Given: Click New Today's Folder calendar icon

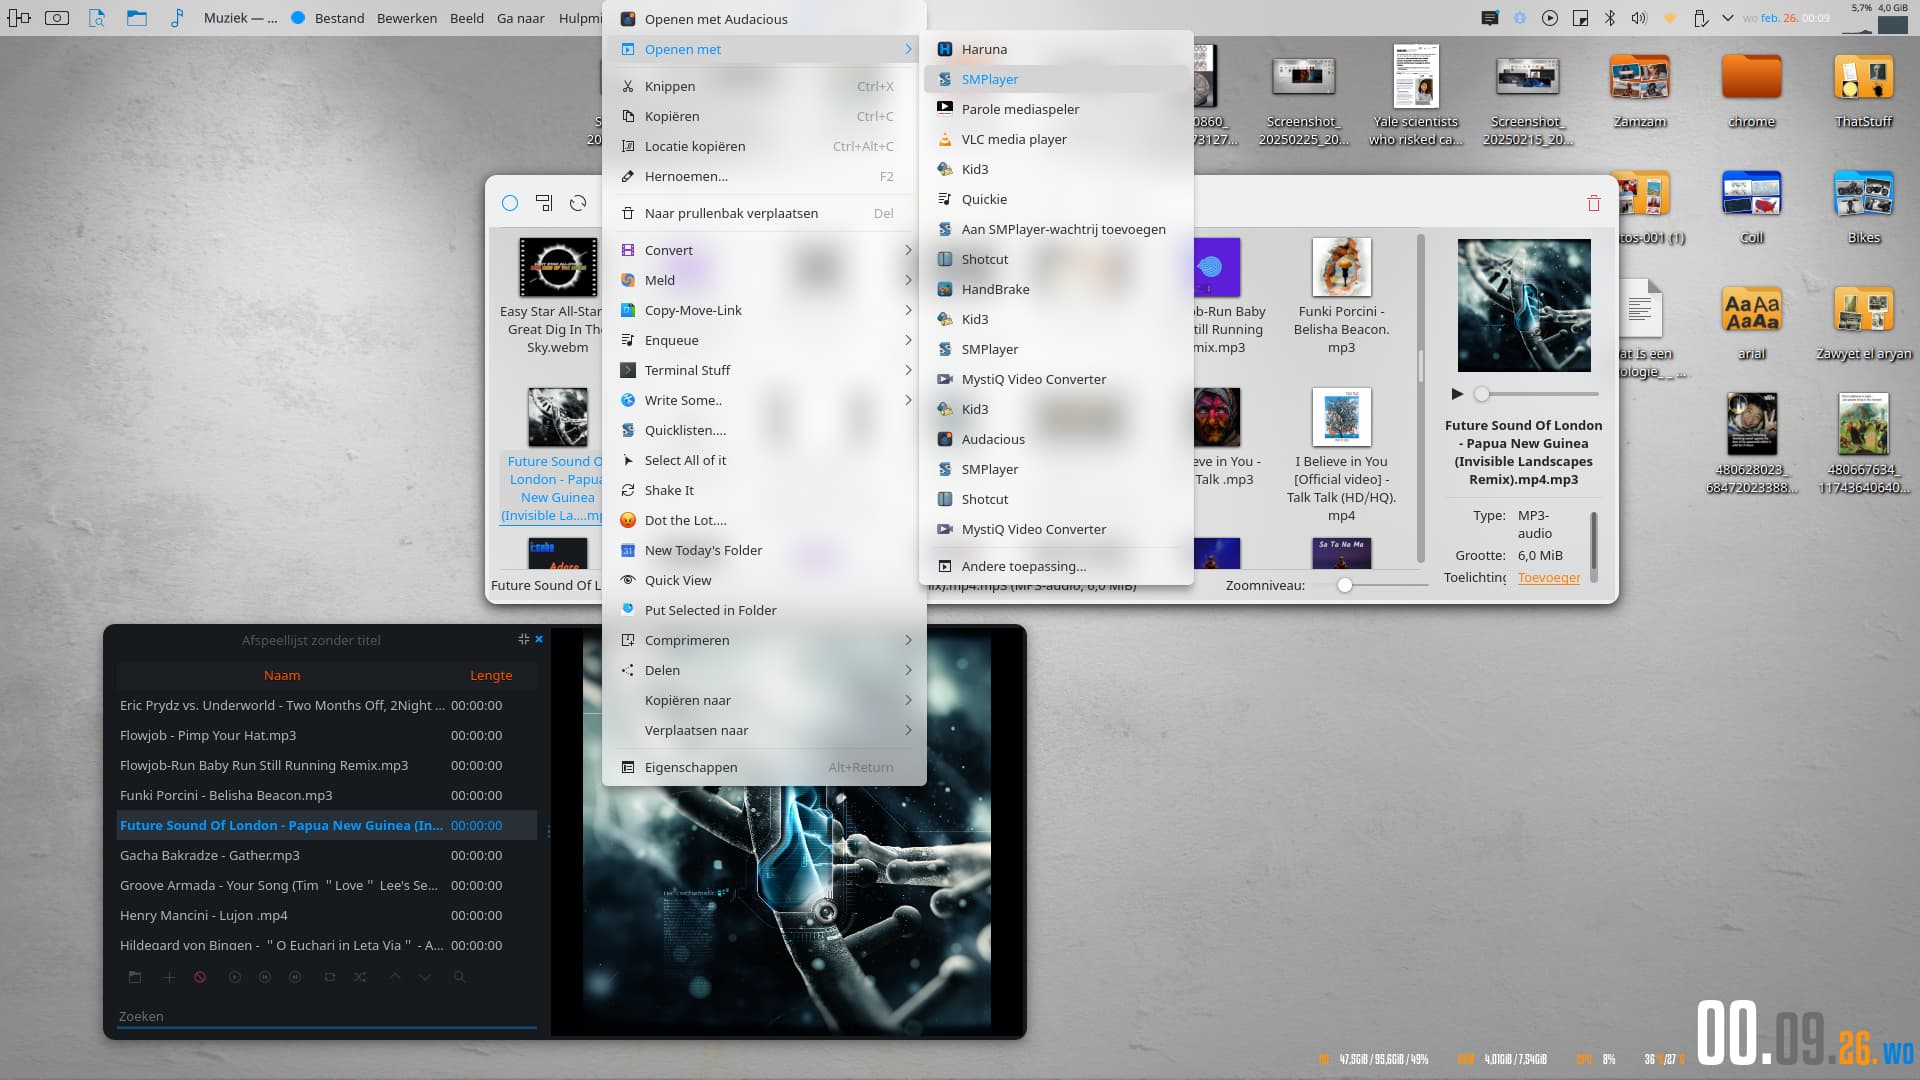Looking at the screenshot, I should click(x=628, y=550).
